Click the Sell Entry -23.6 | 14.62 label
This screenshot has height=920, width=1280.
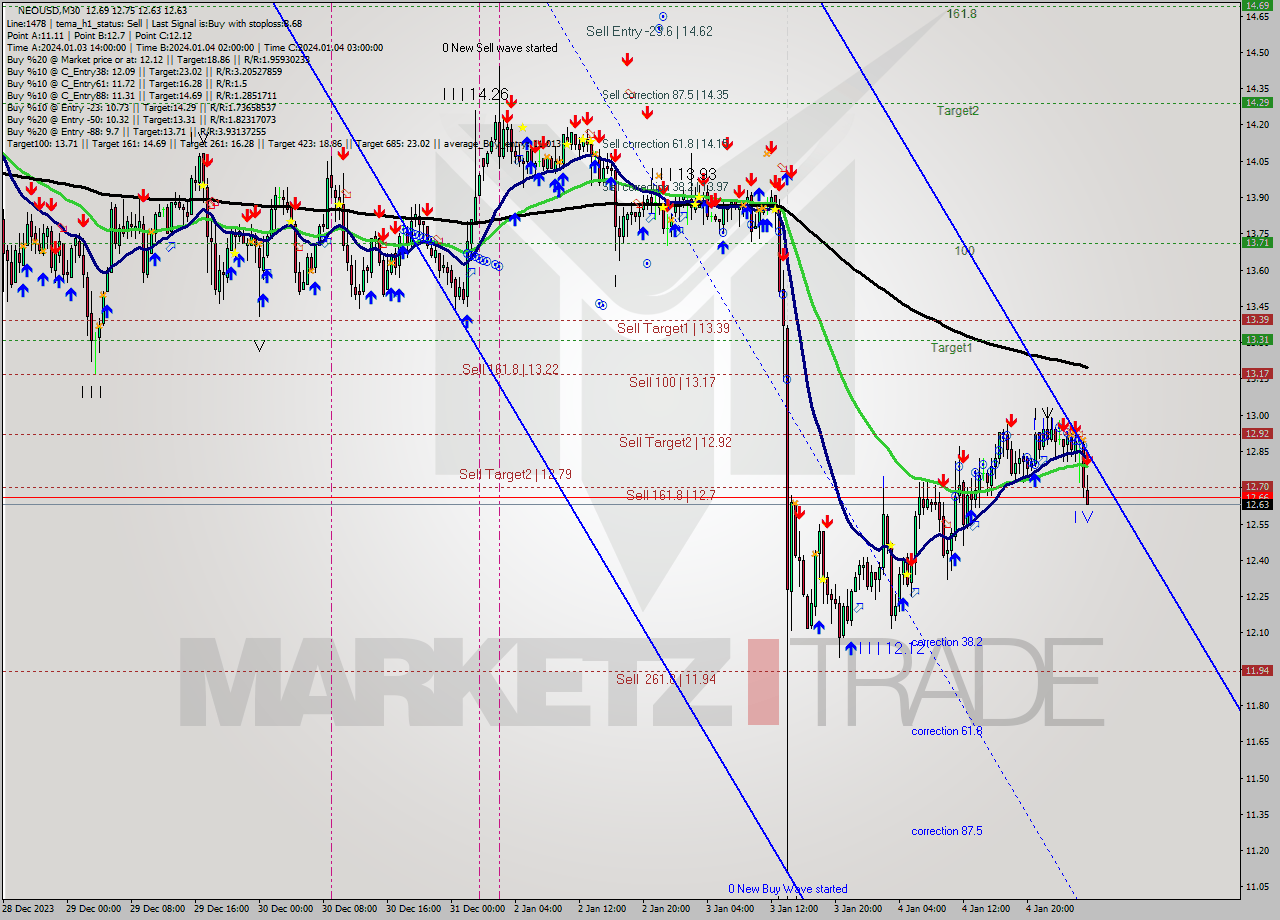649,32
